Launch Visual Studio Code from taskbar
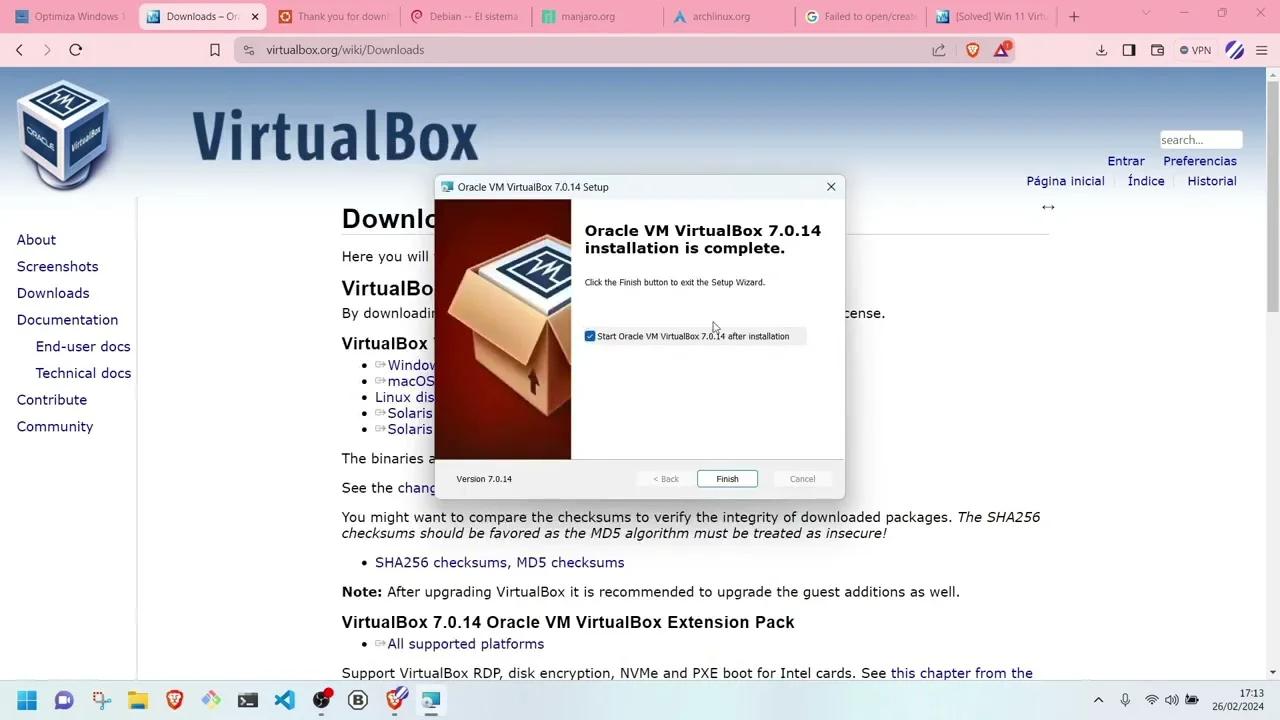Viewport: 1280px width, 720px height. (x=285, y=700)
